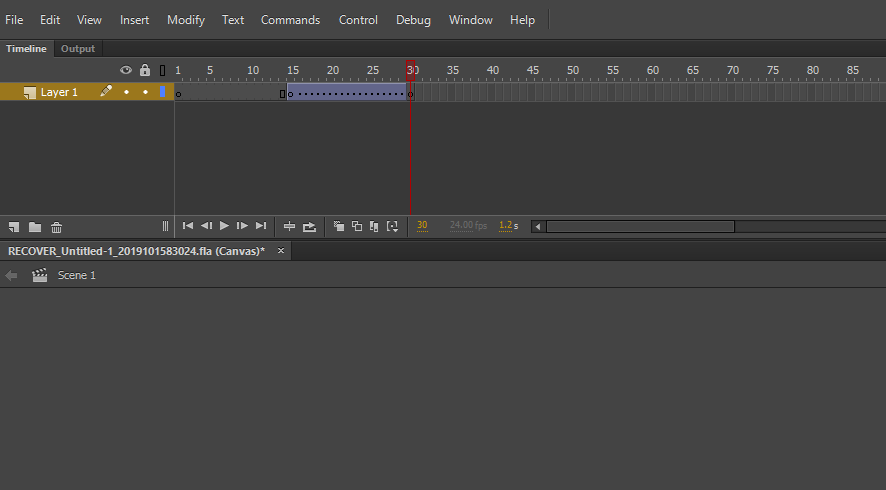Screen dimensions: 886x490
Task: Click the Scene 1 clapperboard icon
Action: [40, 275]
